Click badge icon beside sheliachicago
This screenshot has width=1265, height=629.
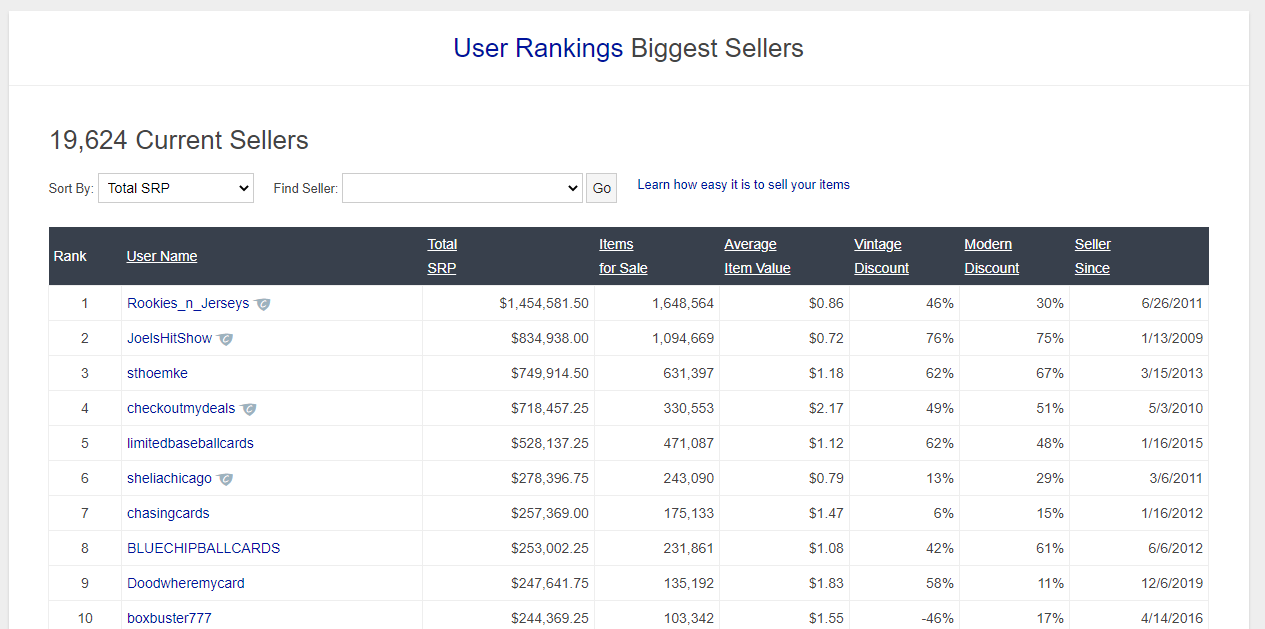pyautogui.click(x=225, y=479)
